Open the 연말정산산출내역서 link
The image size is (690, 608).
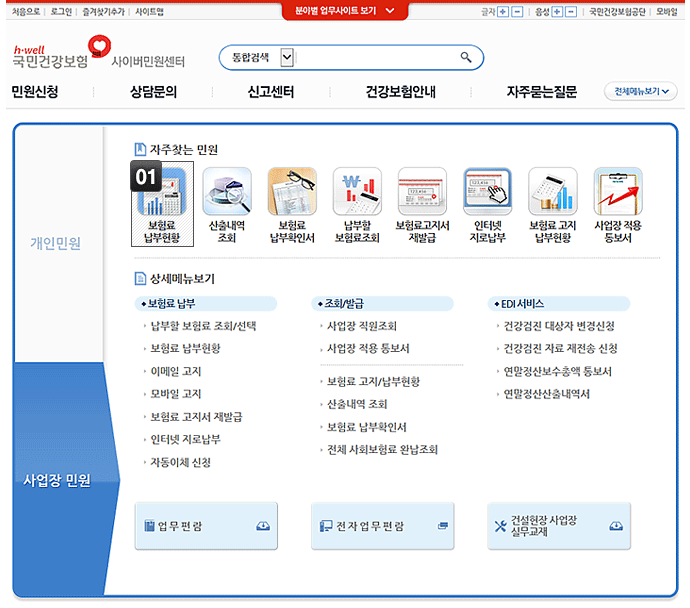547,394
